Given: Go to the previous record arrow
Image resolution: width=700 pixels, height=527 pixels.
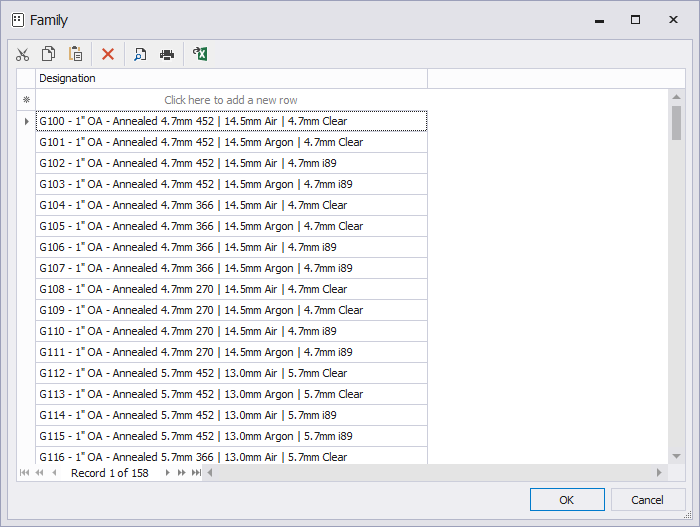Looking at the screenshot, I should click(x=54, y=473).
